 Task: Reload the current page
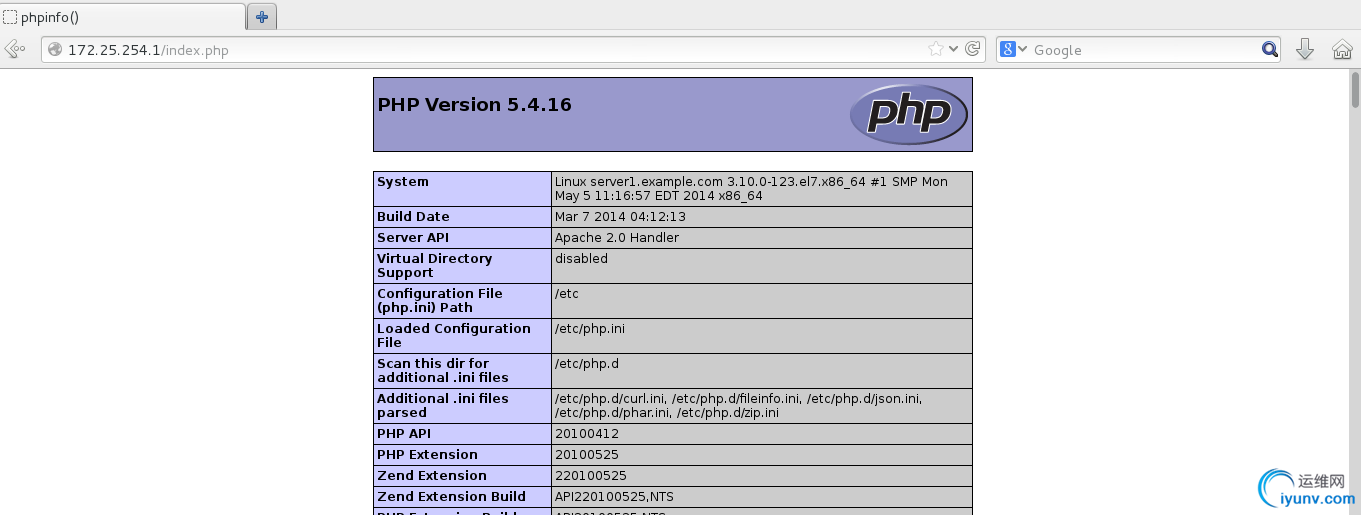pos(971,49)
